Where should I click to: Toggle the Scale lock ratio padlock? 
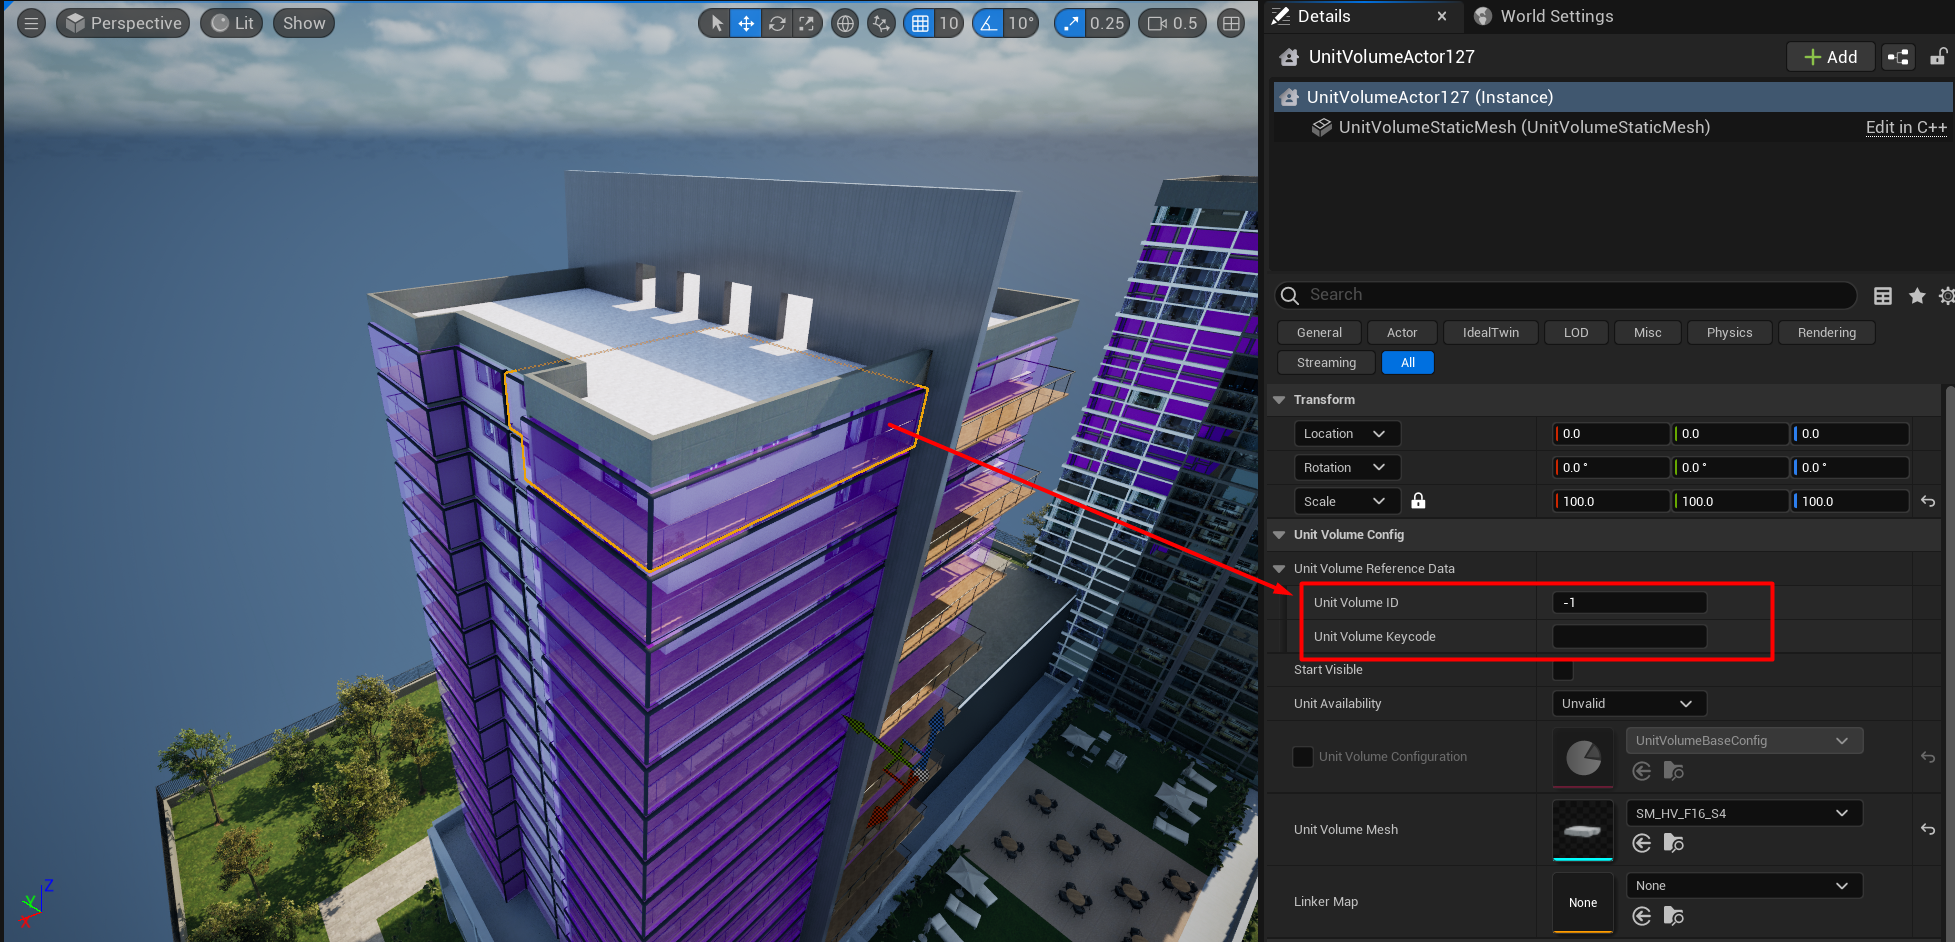(x=1418, y=501)
